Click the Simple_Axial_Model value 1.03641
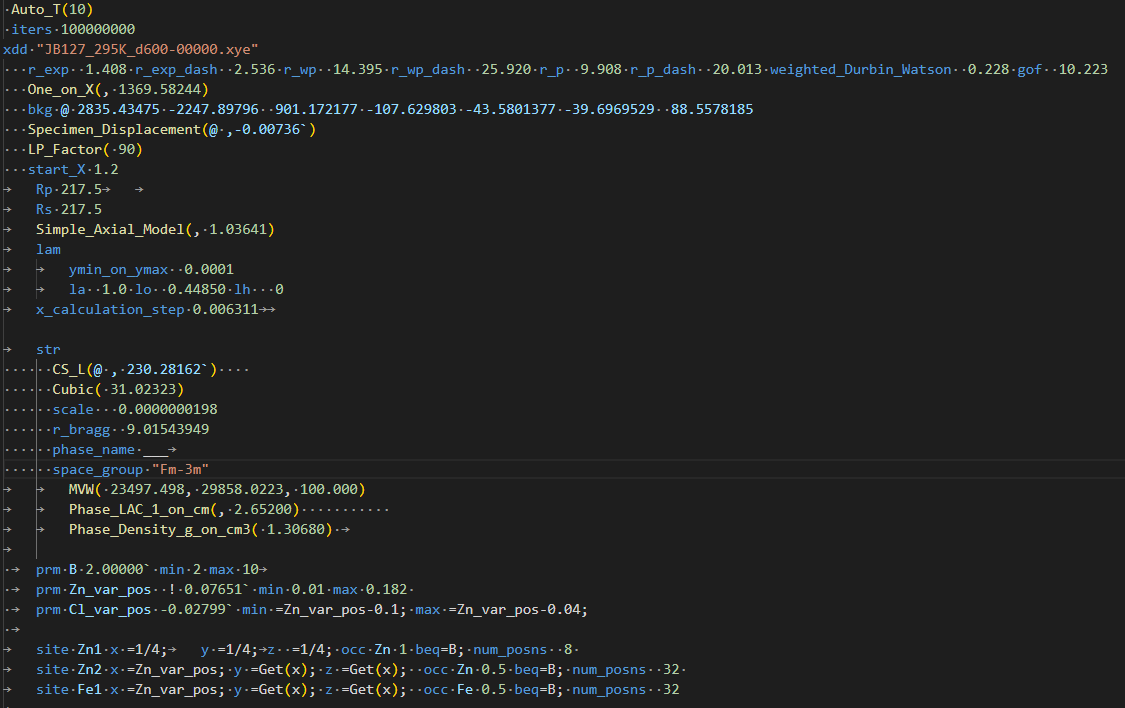1125x708 pixels. tap(237, 230)
